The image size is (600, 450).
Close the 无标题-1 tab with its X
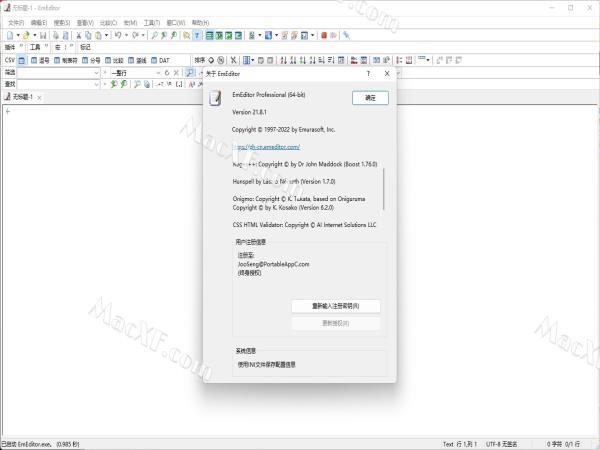coord(39,98)
